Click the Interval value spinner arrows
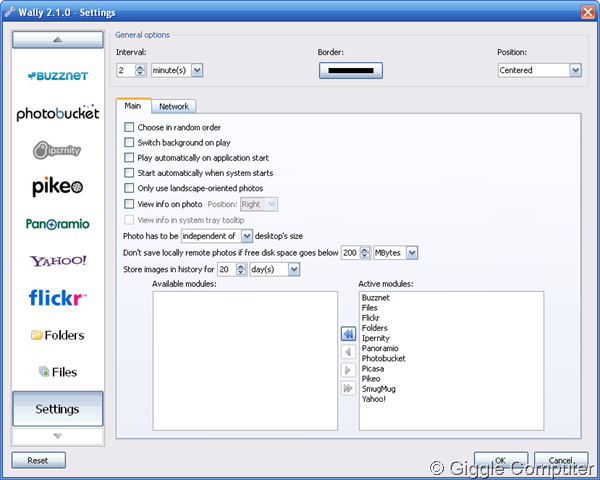The image size is (600, 480). [140, 70]
